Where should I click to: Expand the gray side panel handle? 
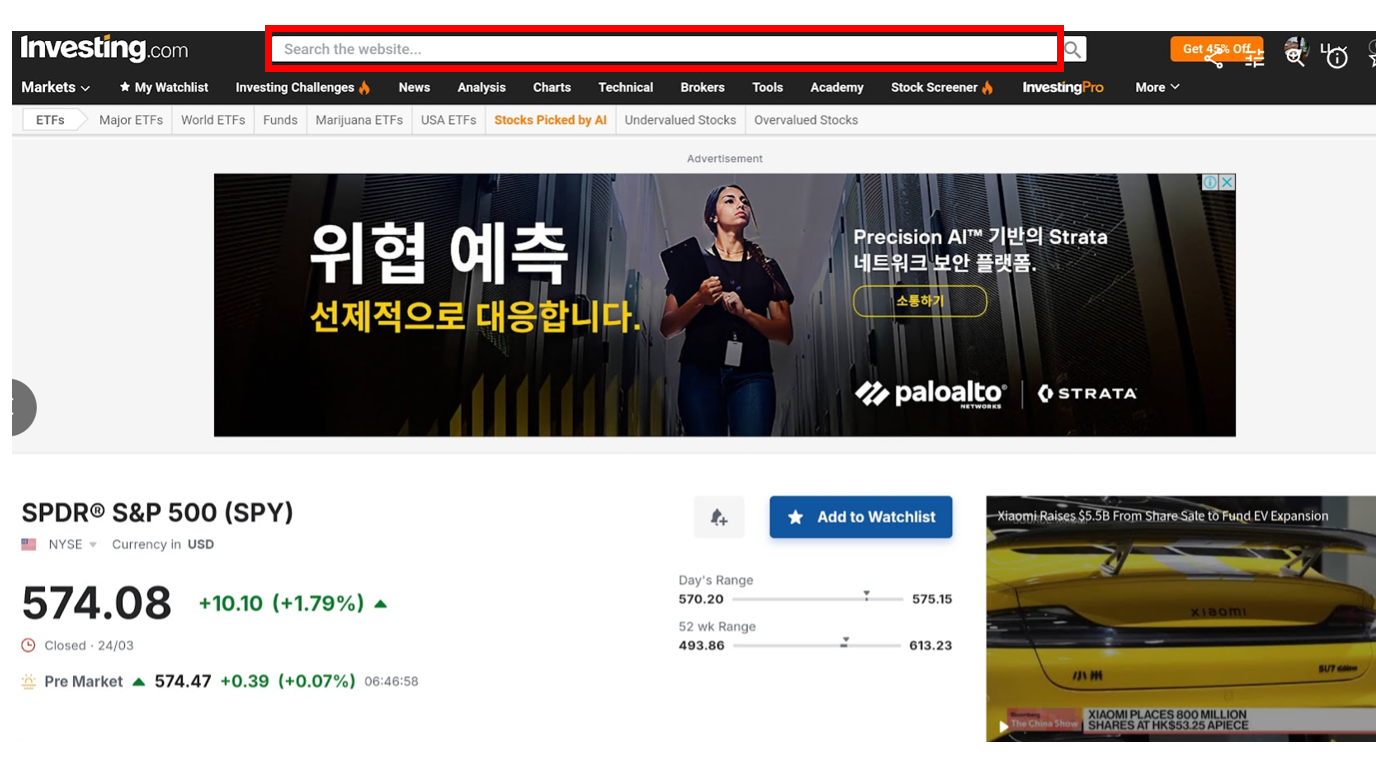click(24, 407)
